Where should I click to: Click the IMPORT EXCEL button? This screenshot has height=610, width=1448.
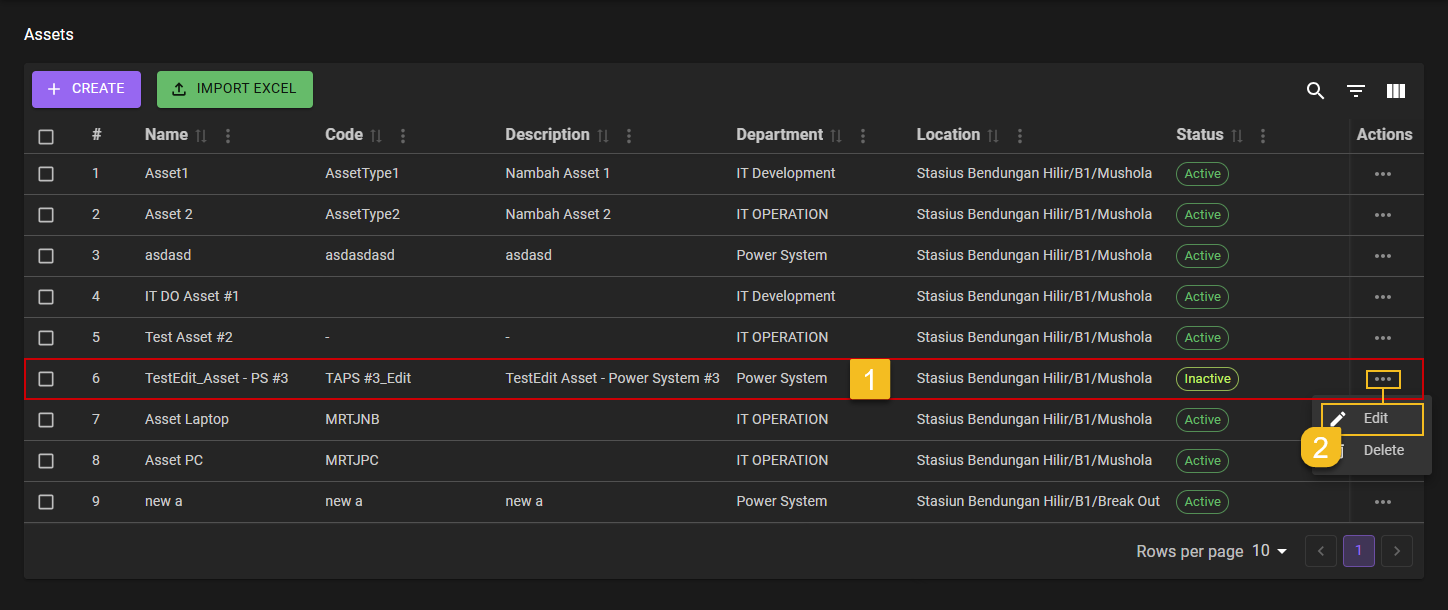point(235,89)
